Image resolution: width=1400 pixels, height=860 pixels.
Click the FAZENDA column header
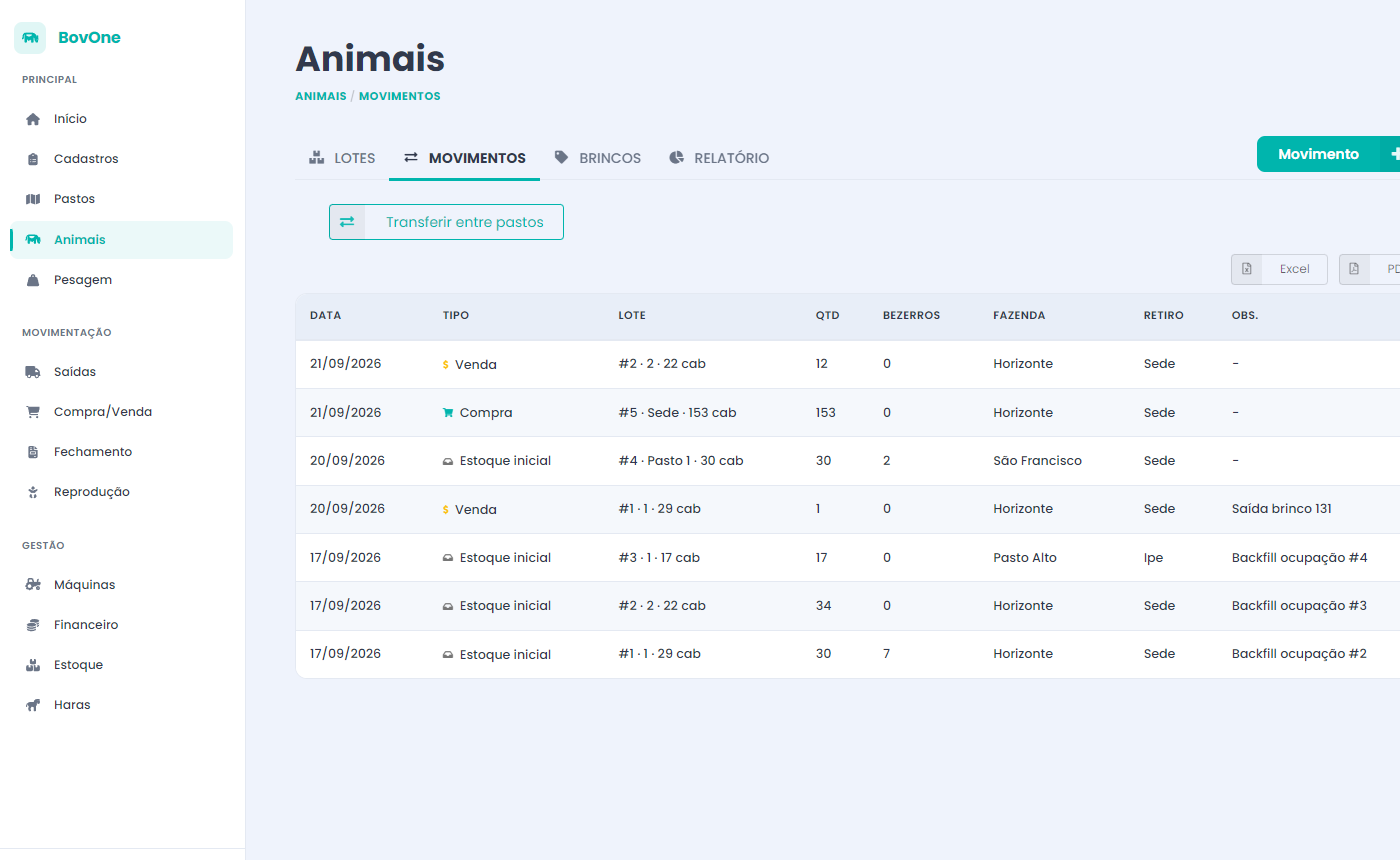pos(1019,315)
